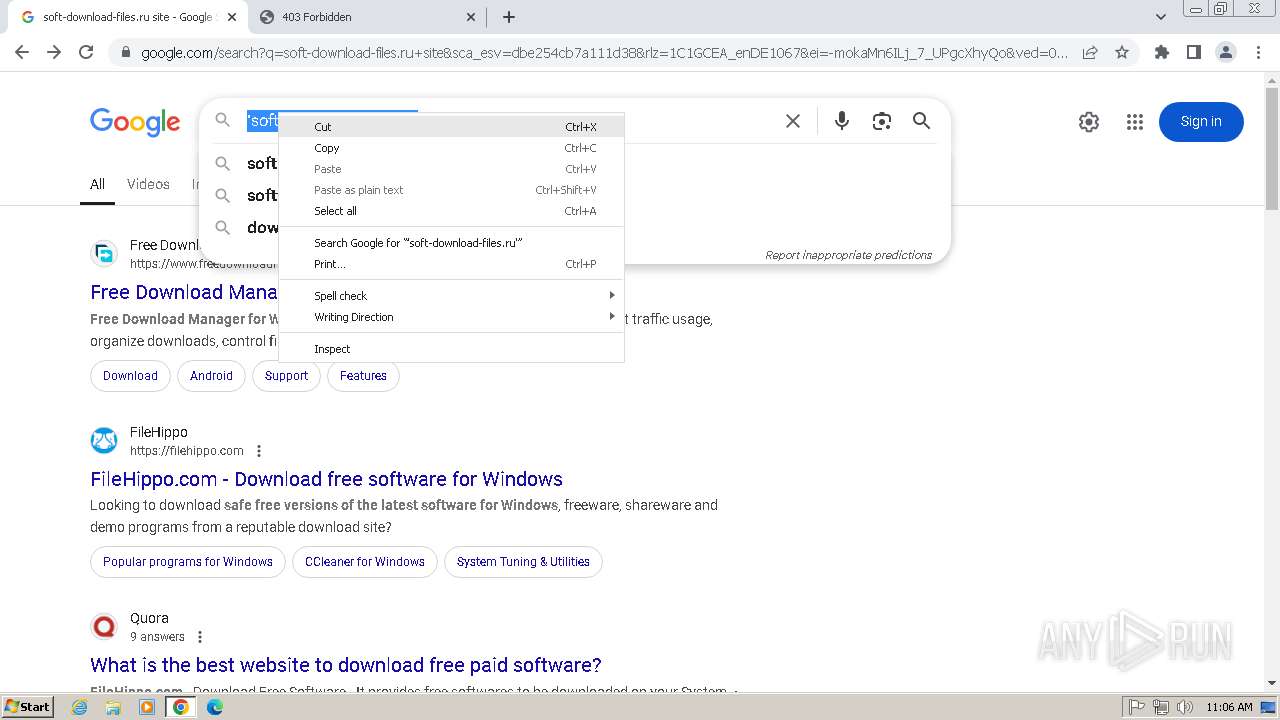Open Popular programs for Windows chip
Screen dimensions: 1280x720
point(188,562)
